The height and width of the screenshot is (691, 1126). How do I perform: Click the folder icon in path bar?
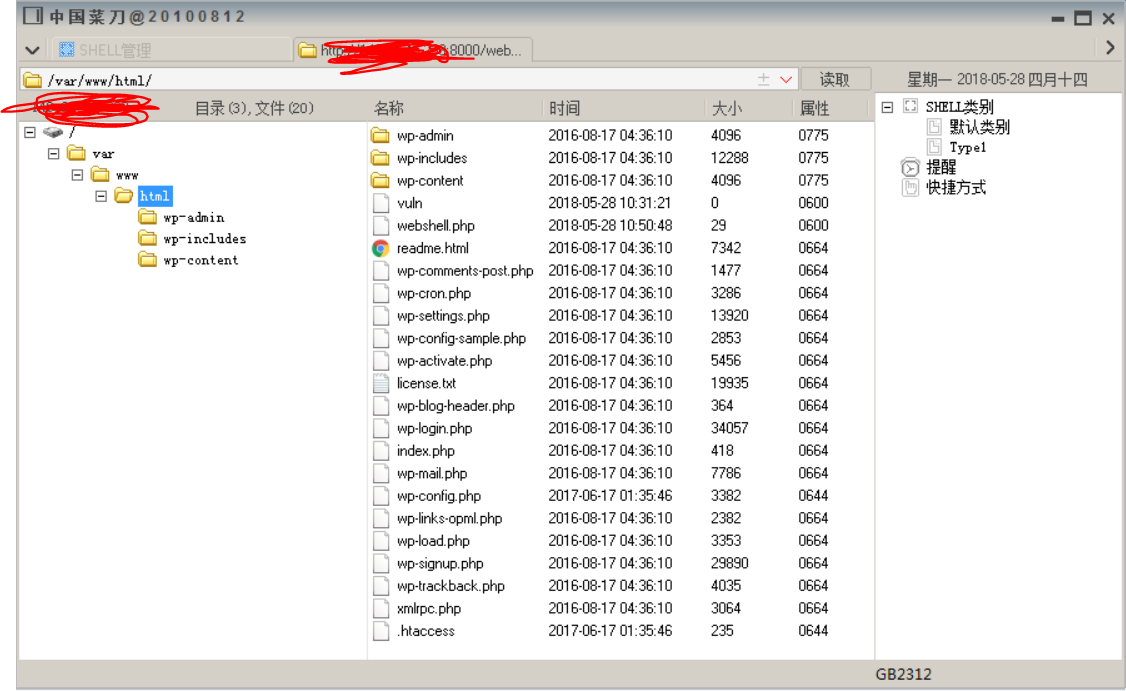(x=32, y=80)
